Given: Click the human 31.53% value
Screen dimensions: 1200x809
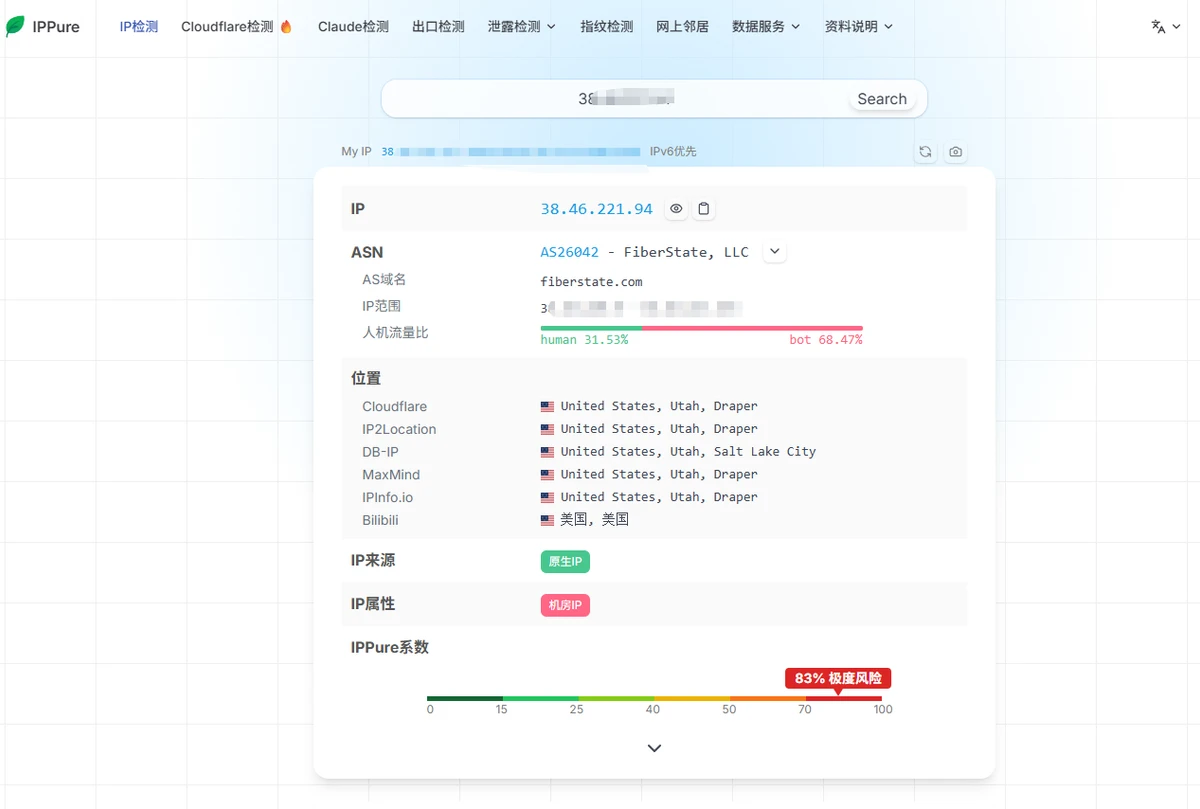Looking at the screenshot, I should pos(584,340).
